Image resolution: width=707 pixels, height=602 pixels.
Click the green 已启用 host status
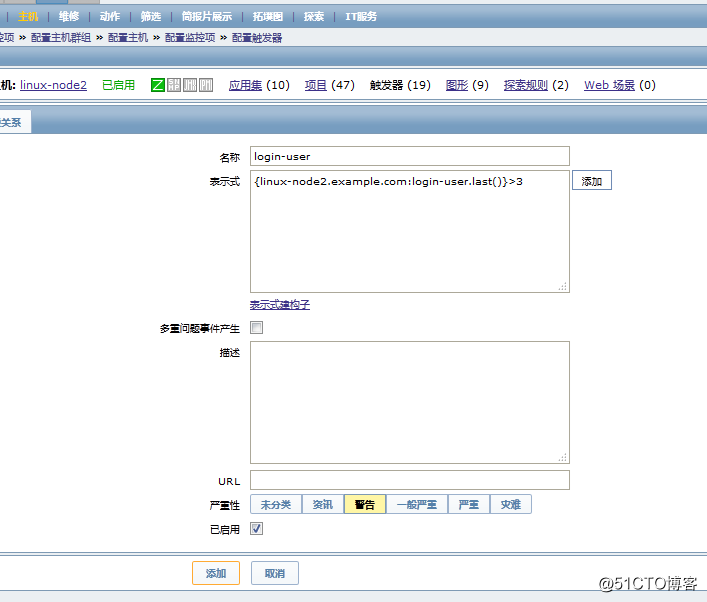[119, 85]
